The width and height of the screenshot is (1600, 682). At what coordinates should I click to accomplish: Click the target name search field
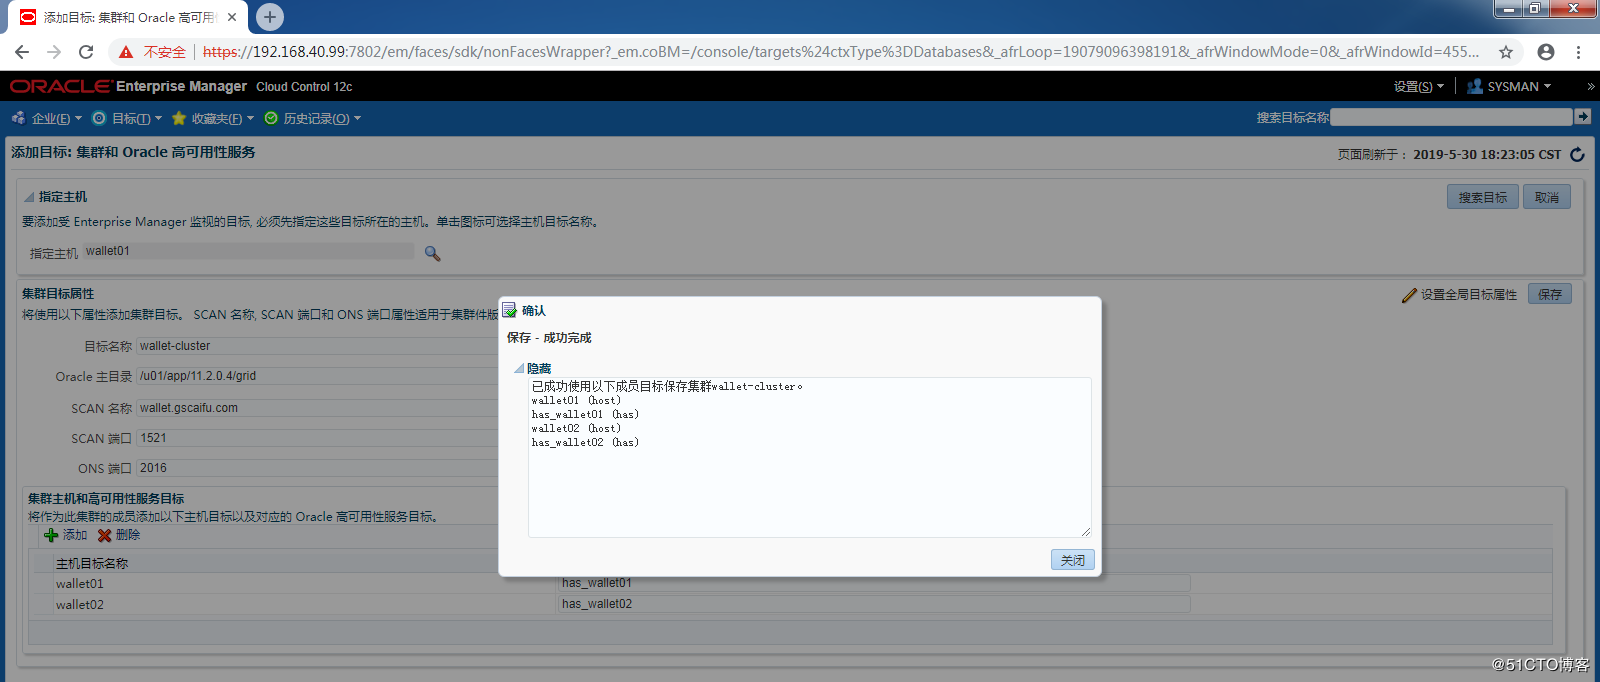coord(1451,117)
